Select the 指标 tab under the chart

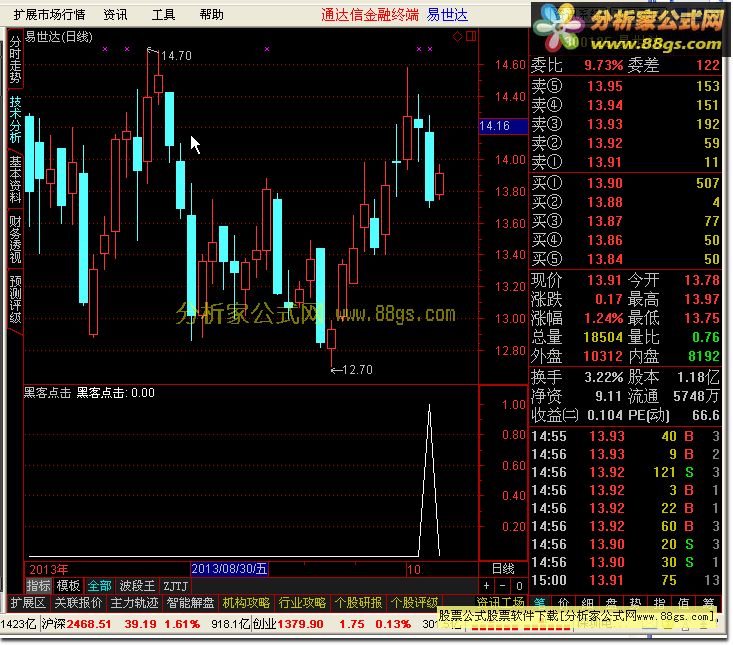point(38,586)
